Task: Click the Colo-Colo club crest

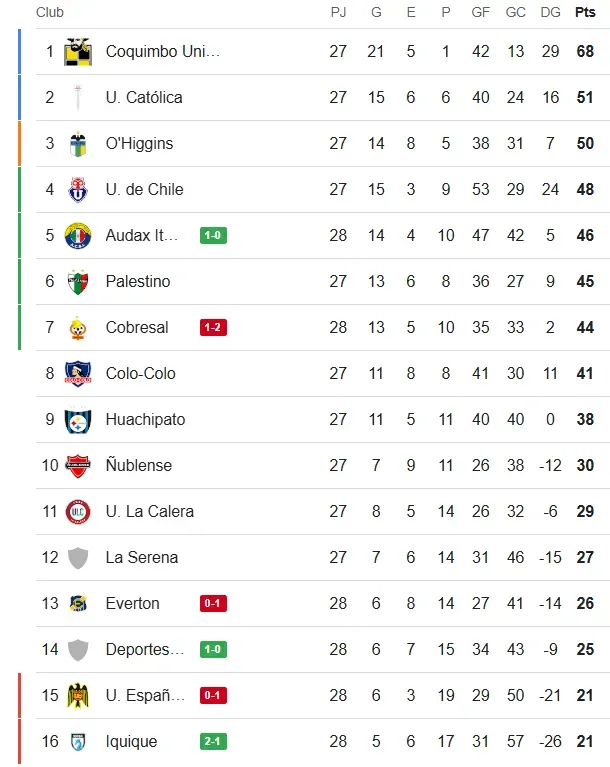Action: coord(78,374)
